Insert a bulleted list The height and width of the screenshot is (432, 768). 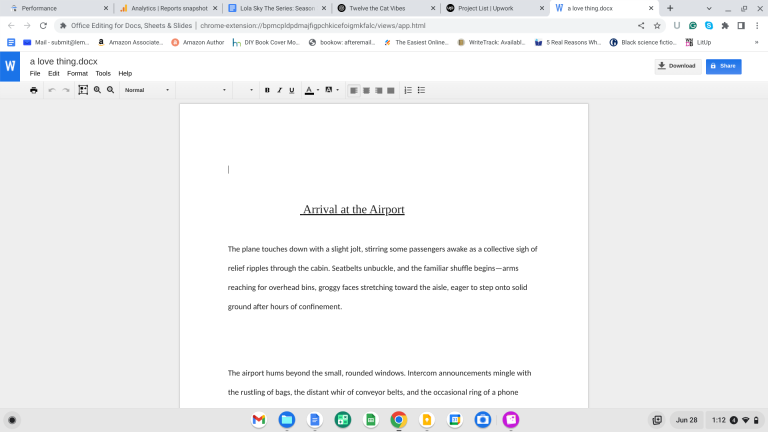tap(421, 90)
